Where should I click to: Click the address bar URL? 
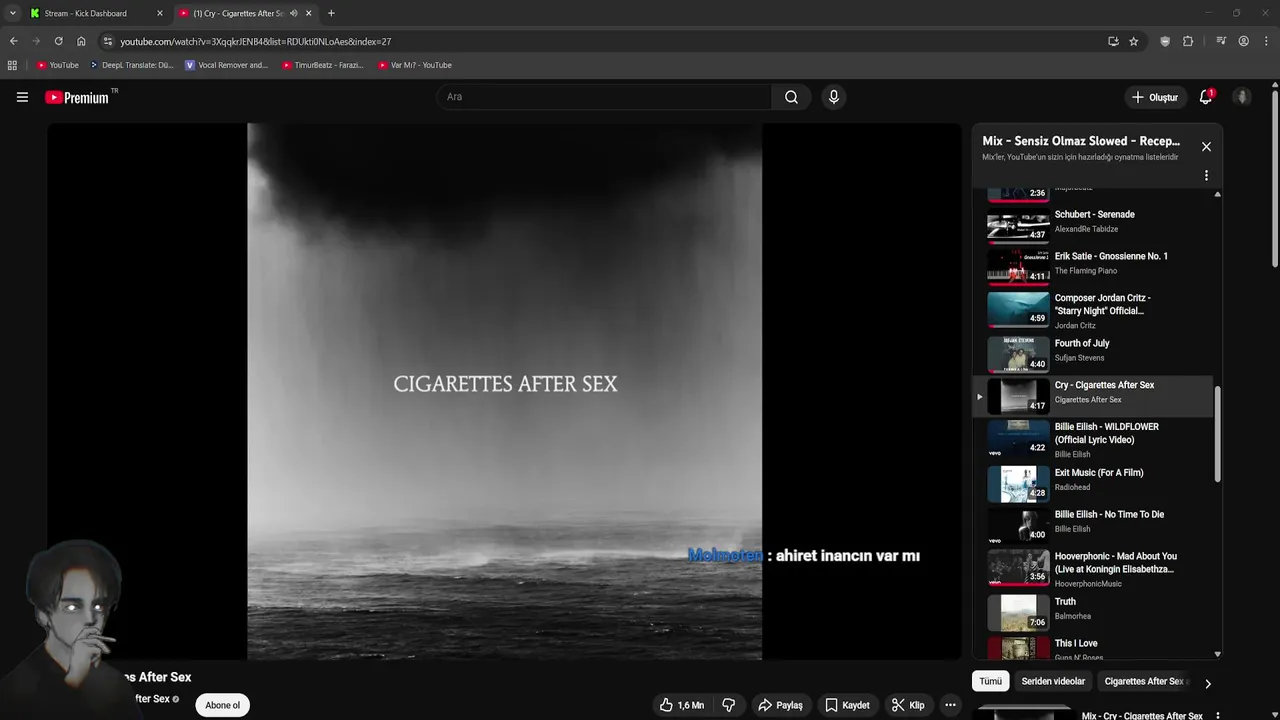[255, 41]
